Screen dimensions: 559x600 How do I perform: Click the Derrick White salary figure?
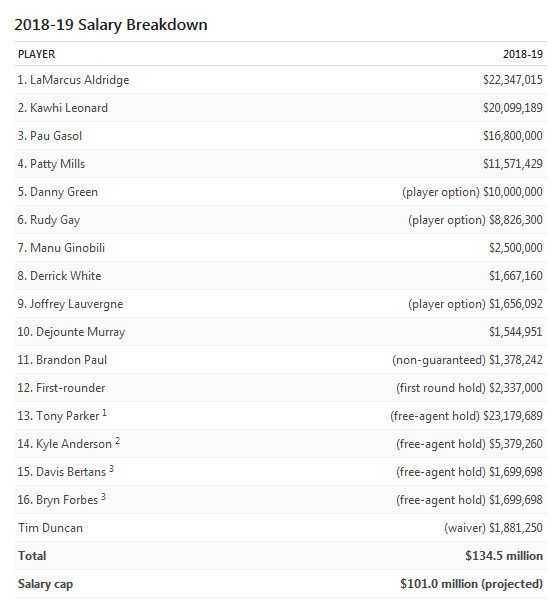tap(516, 276)
